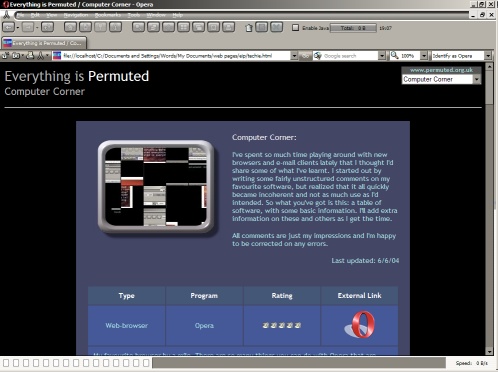Image resolution: width=498 pixels, height=372 pixels.
Task: Open the Wand icon dropdown arrow
Action: click(47, 56)
